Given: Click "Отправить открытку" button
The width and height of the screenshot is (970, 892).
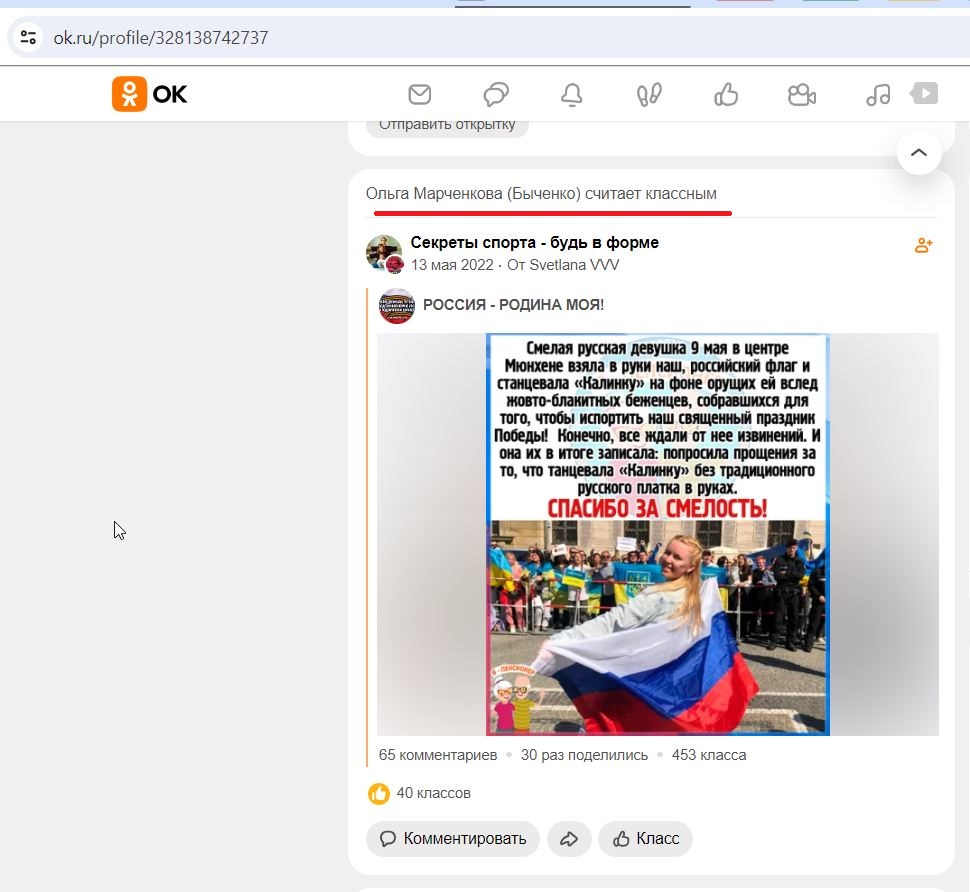Looking at the screenshot, I should (447, 125).
